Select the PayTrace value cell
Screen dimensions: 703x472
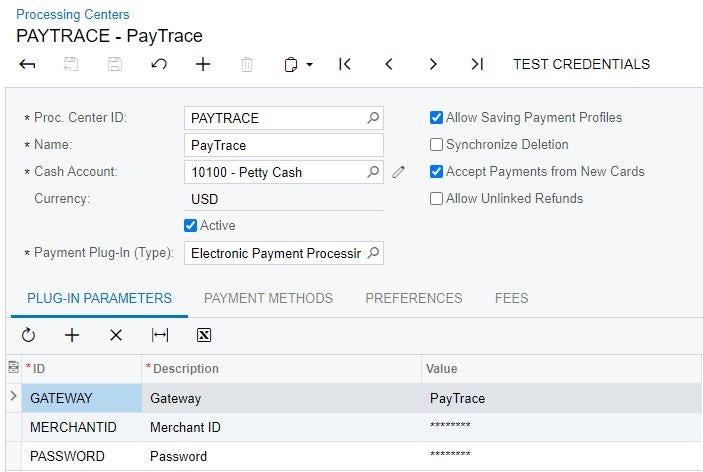click(x=562, y=398)
